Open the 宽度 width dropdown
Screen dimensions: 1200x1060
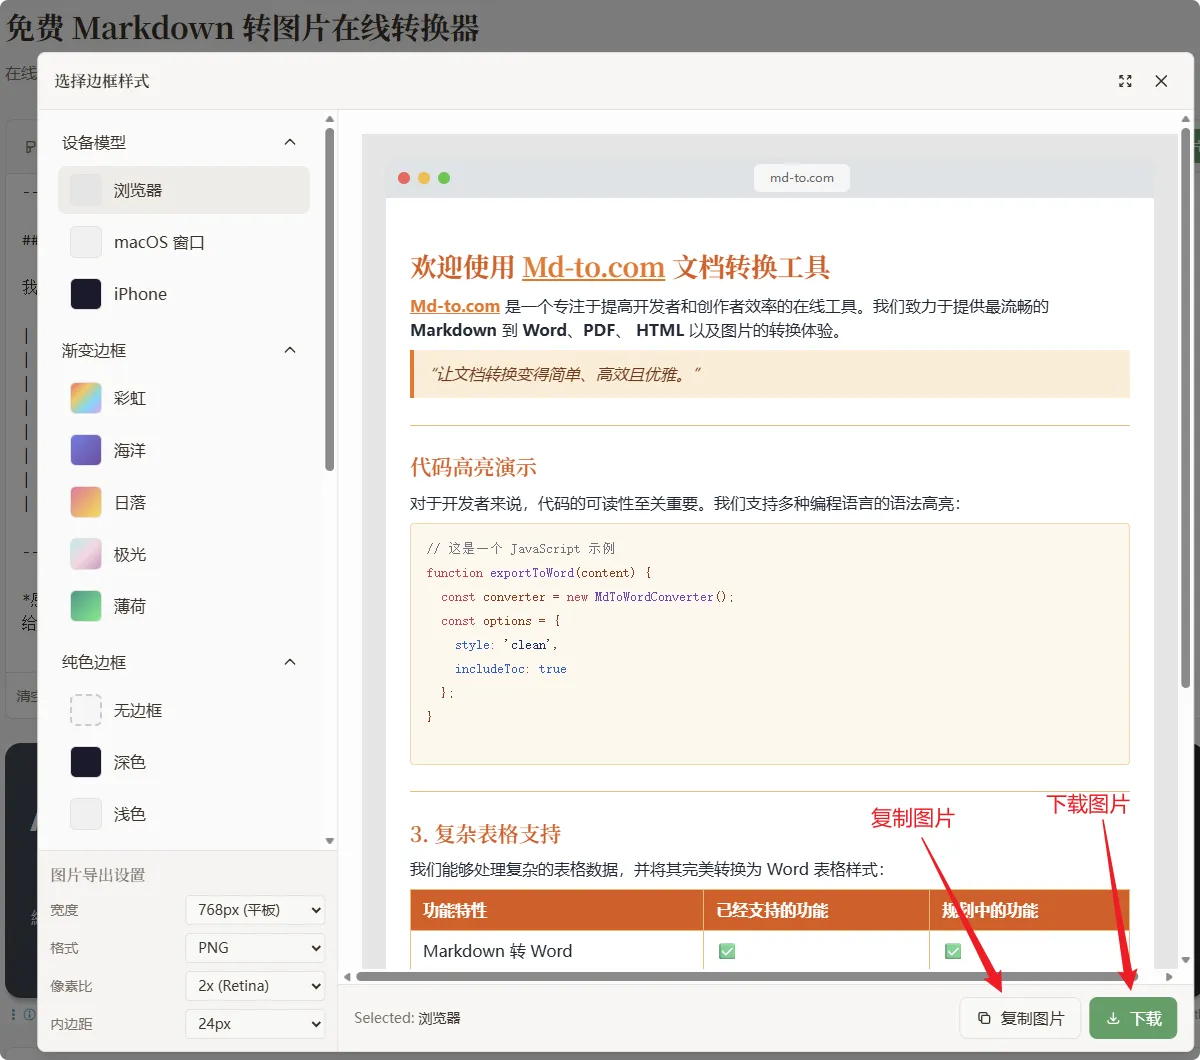pyautogui.click(x=255, y=910)
